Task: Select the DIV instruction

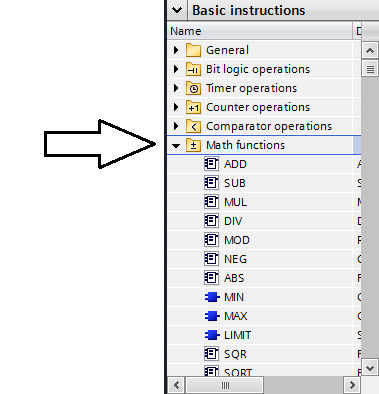Action: [233, 221]
